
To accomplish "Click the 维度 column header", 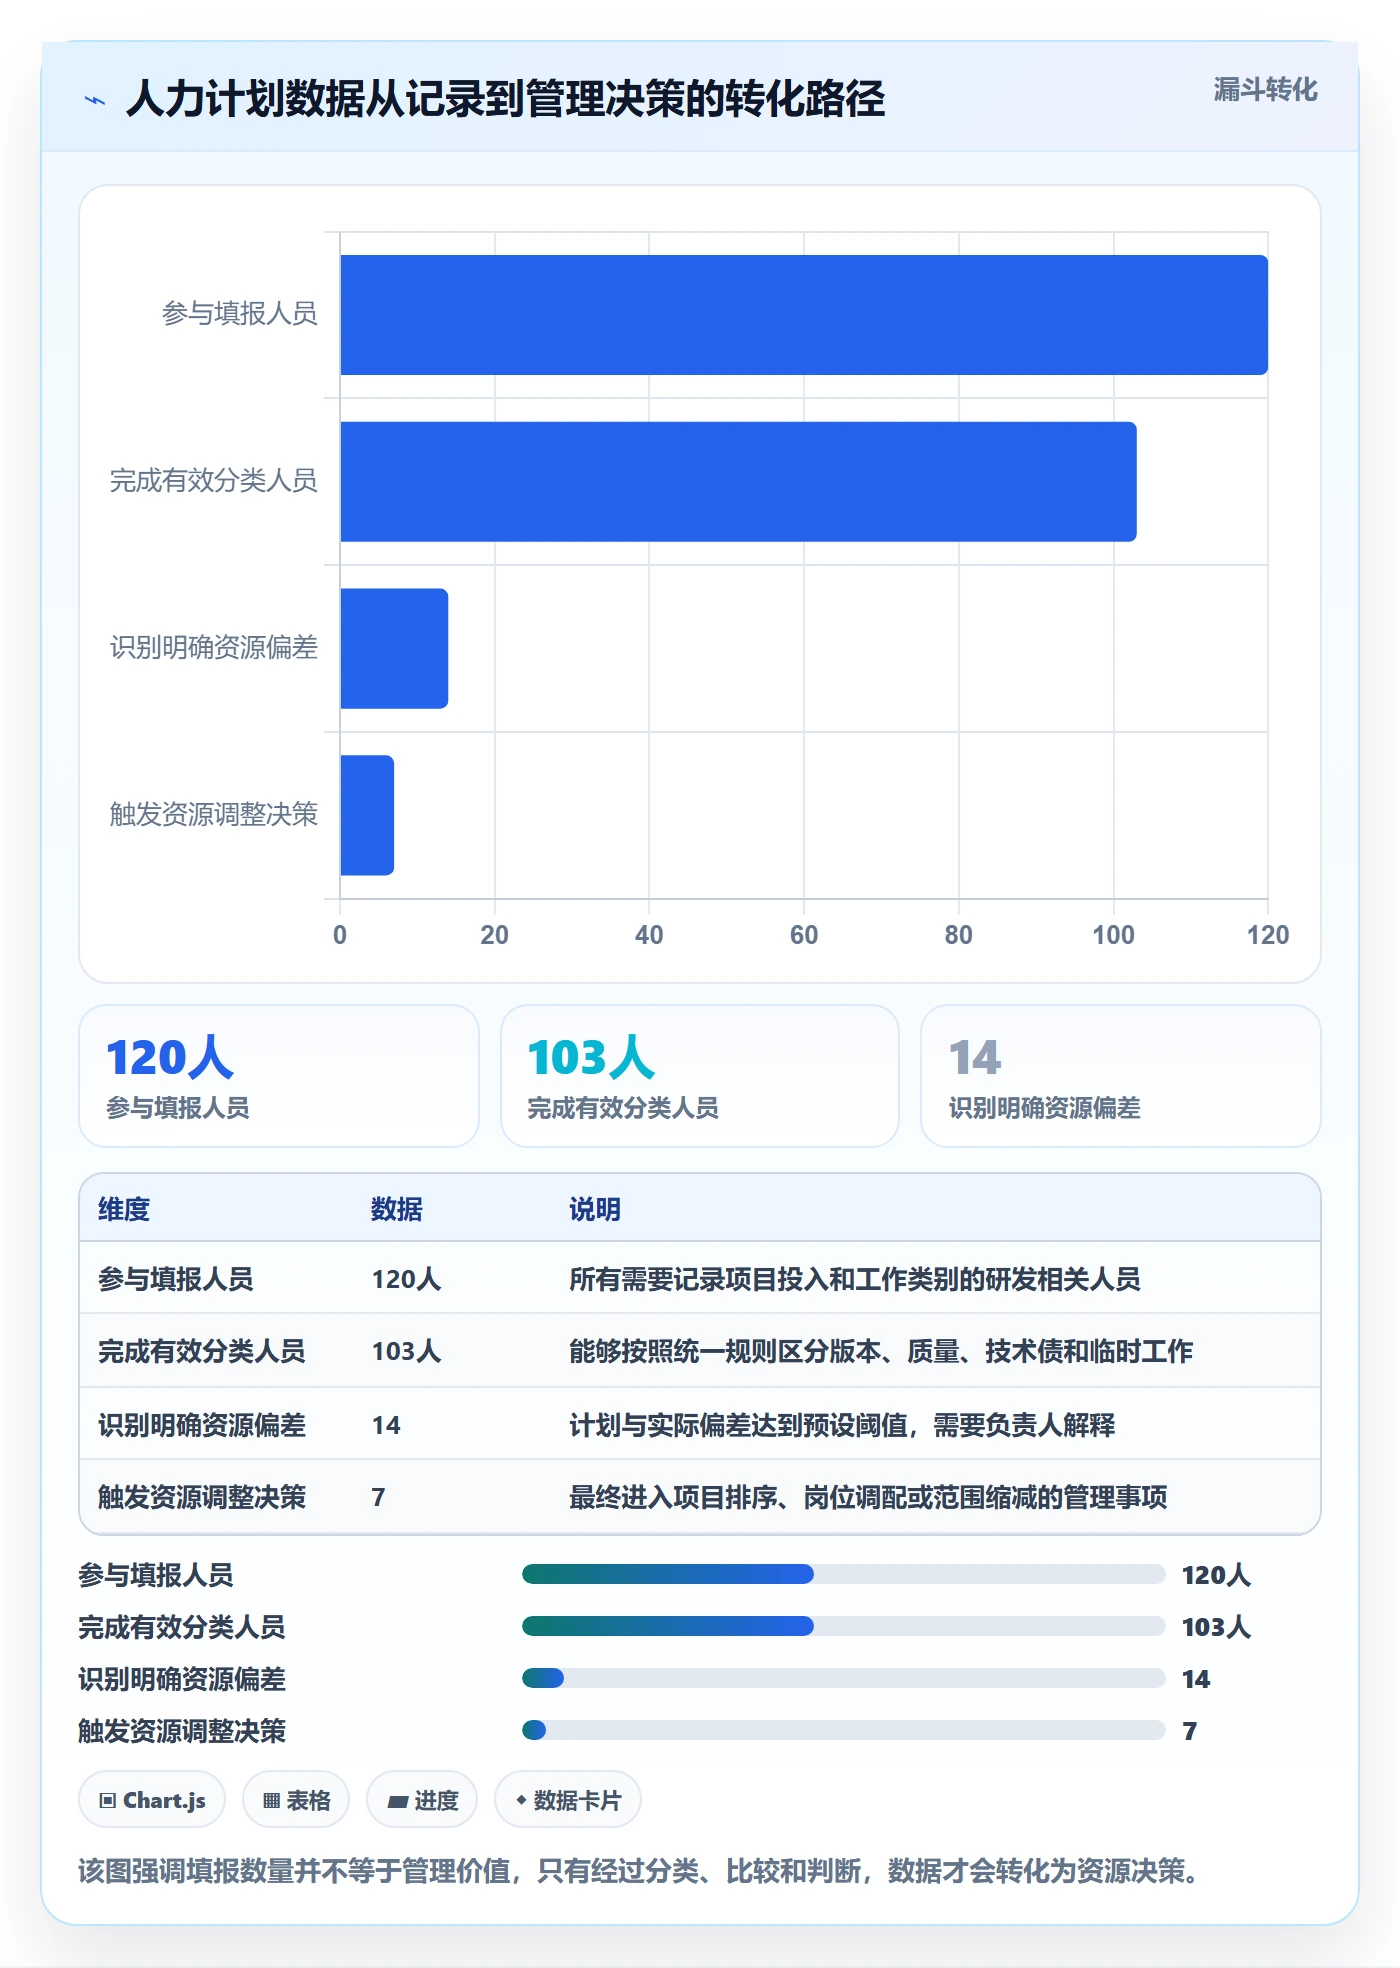I will 124,1209.
